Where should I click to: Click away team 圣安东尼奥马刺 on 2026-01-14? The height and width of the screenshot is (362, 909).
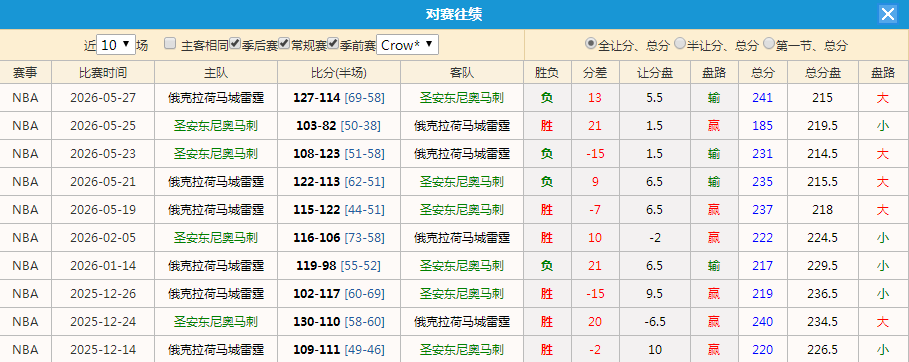click(x=461, y=266)
